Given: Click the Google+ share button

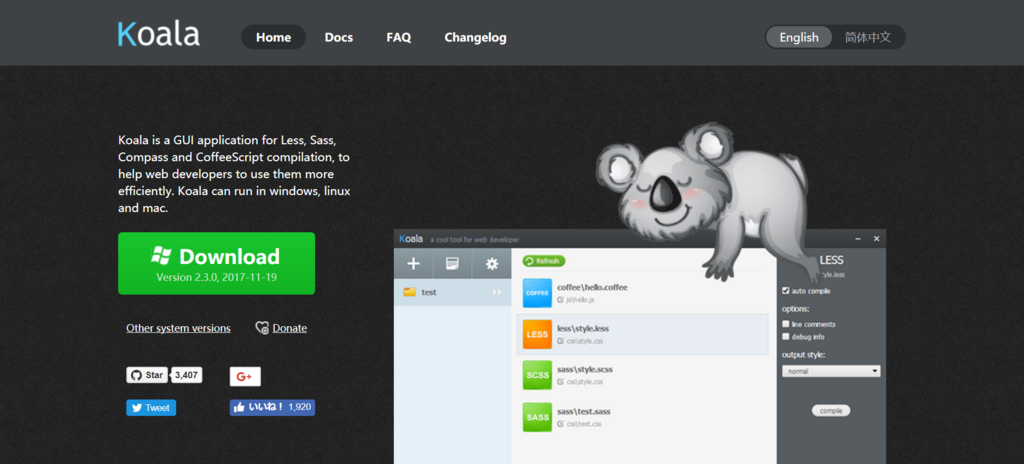Looking at the screenshot, I should (x=245, y=376).
